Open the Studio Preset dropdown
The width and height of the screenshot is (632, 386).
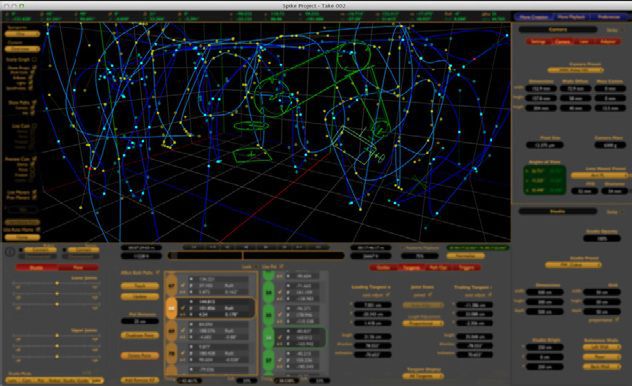[574, 265]
